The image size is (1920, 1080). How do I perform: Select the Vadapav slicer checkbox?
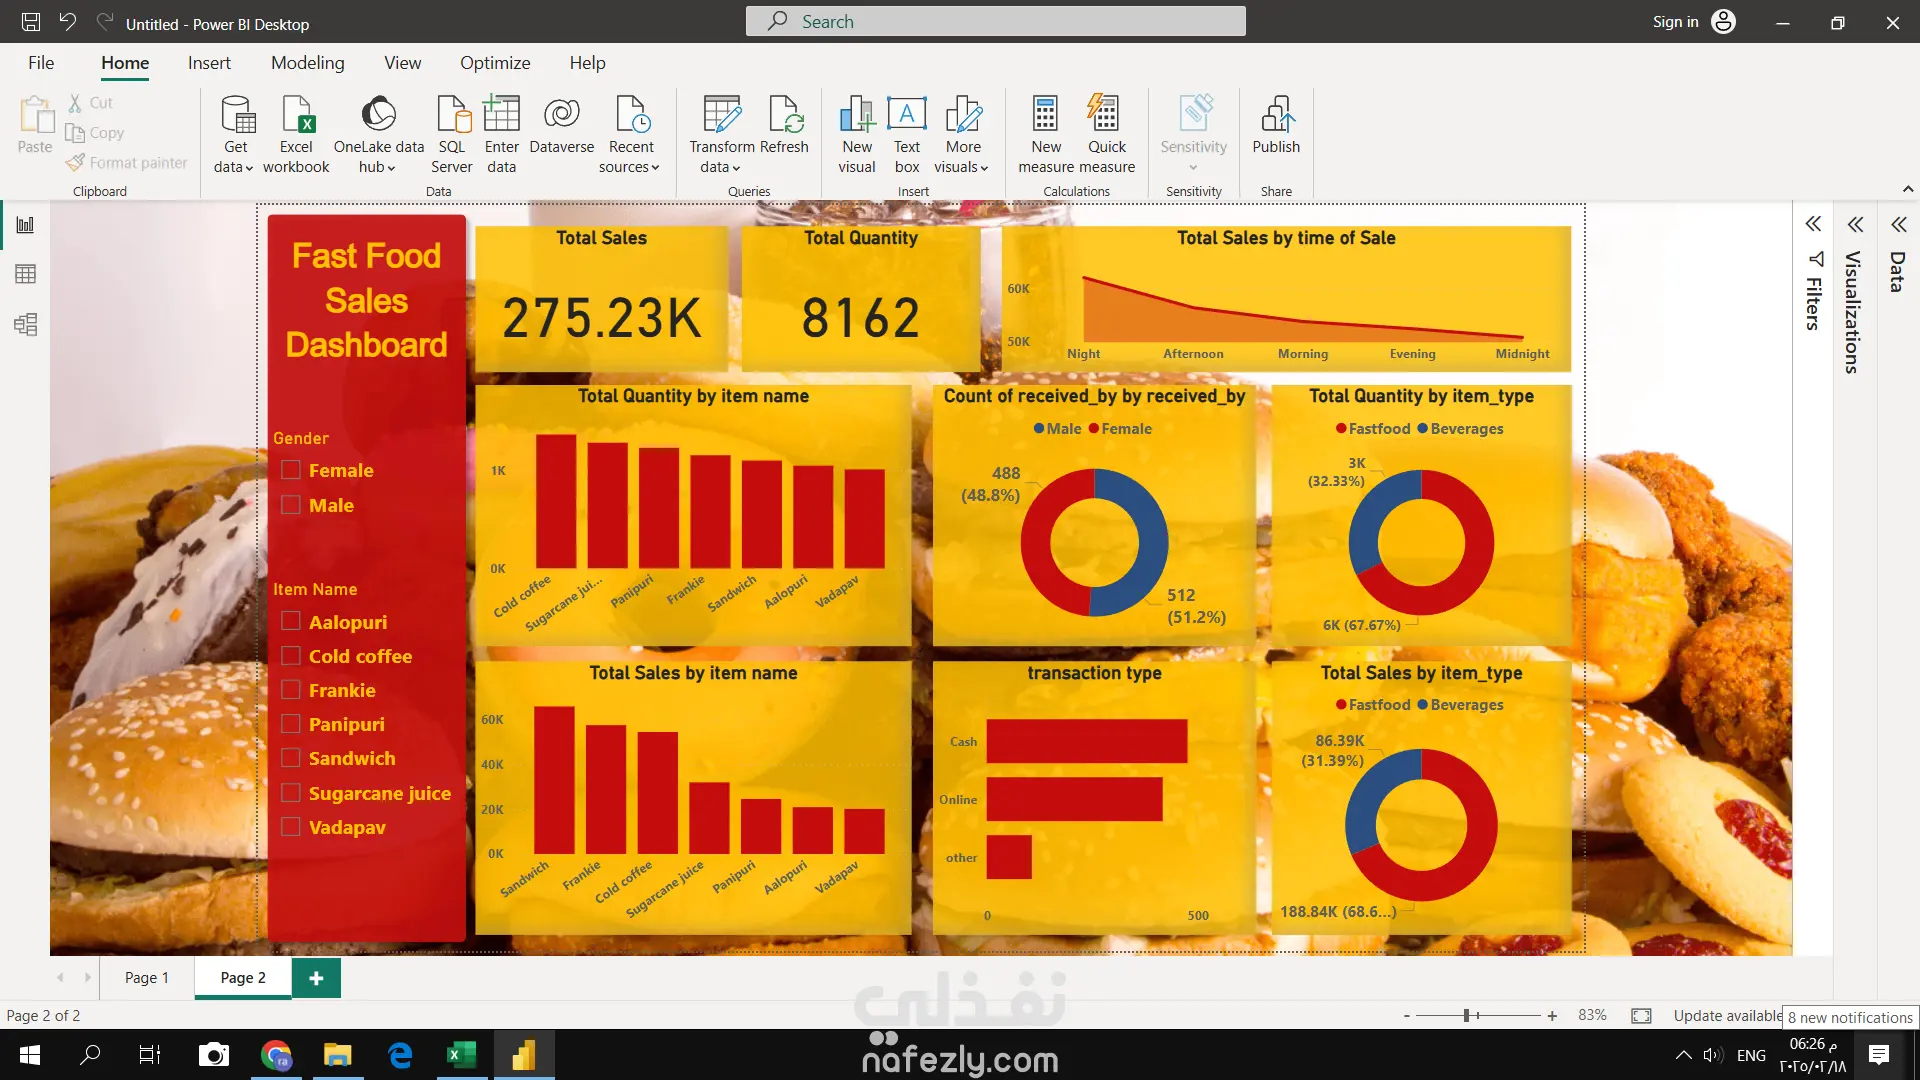291,827
